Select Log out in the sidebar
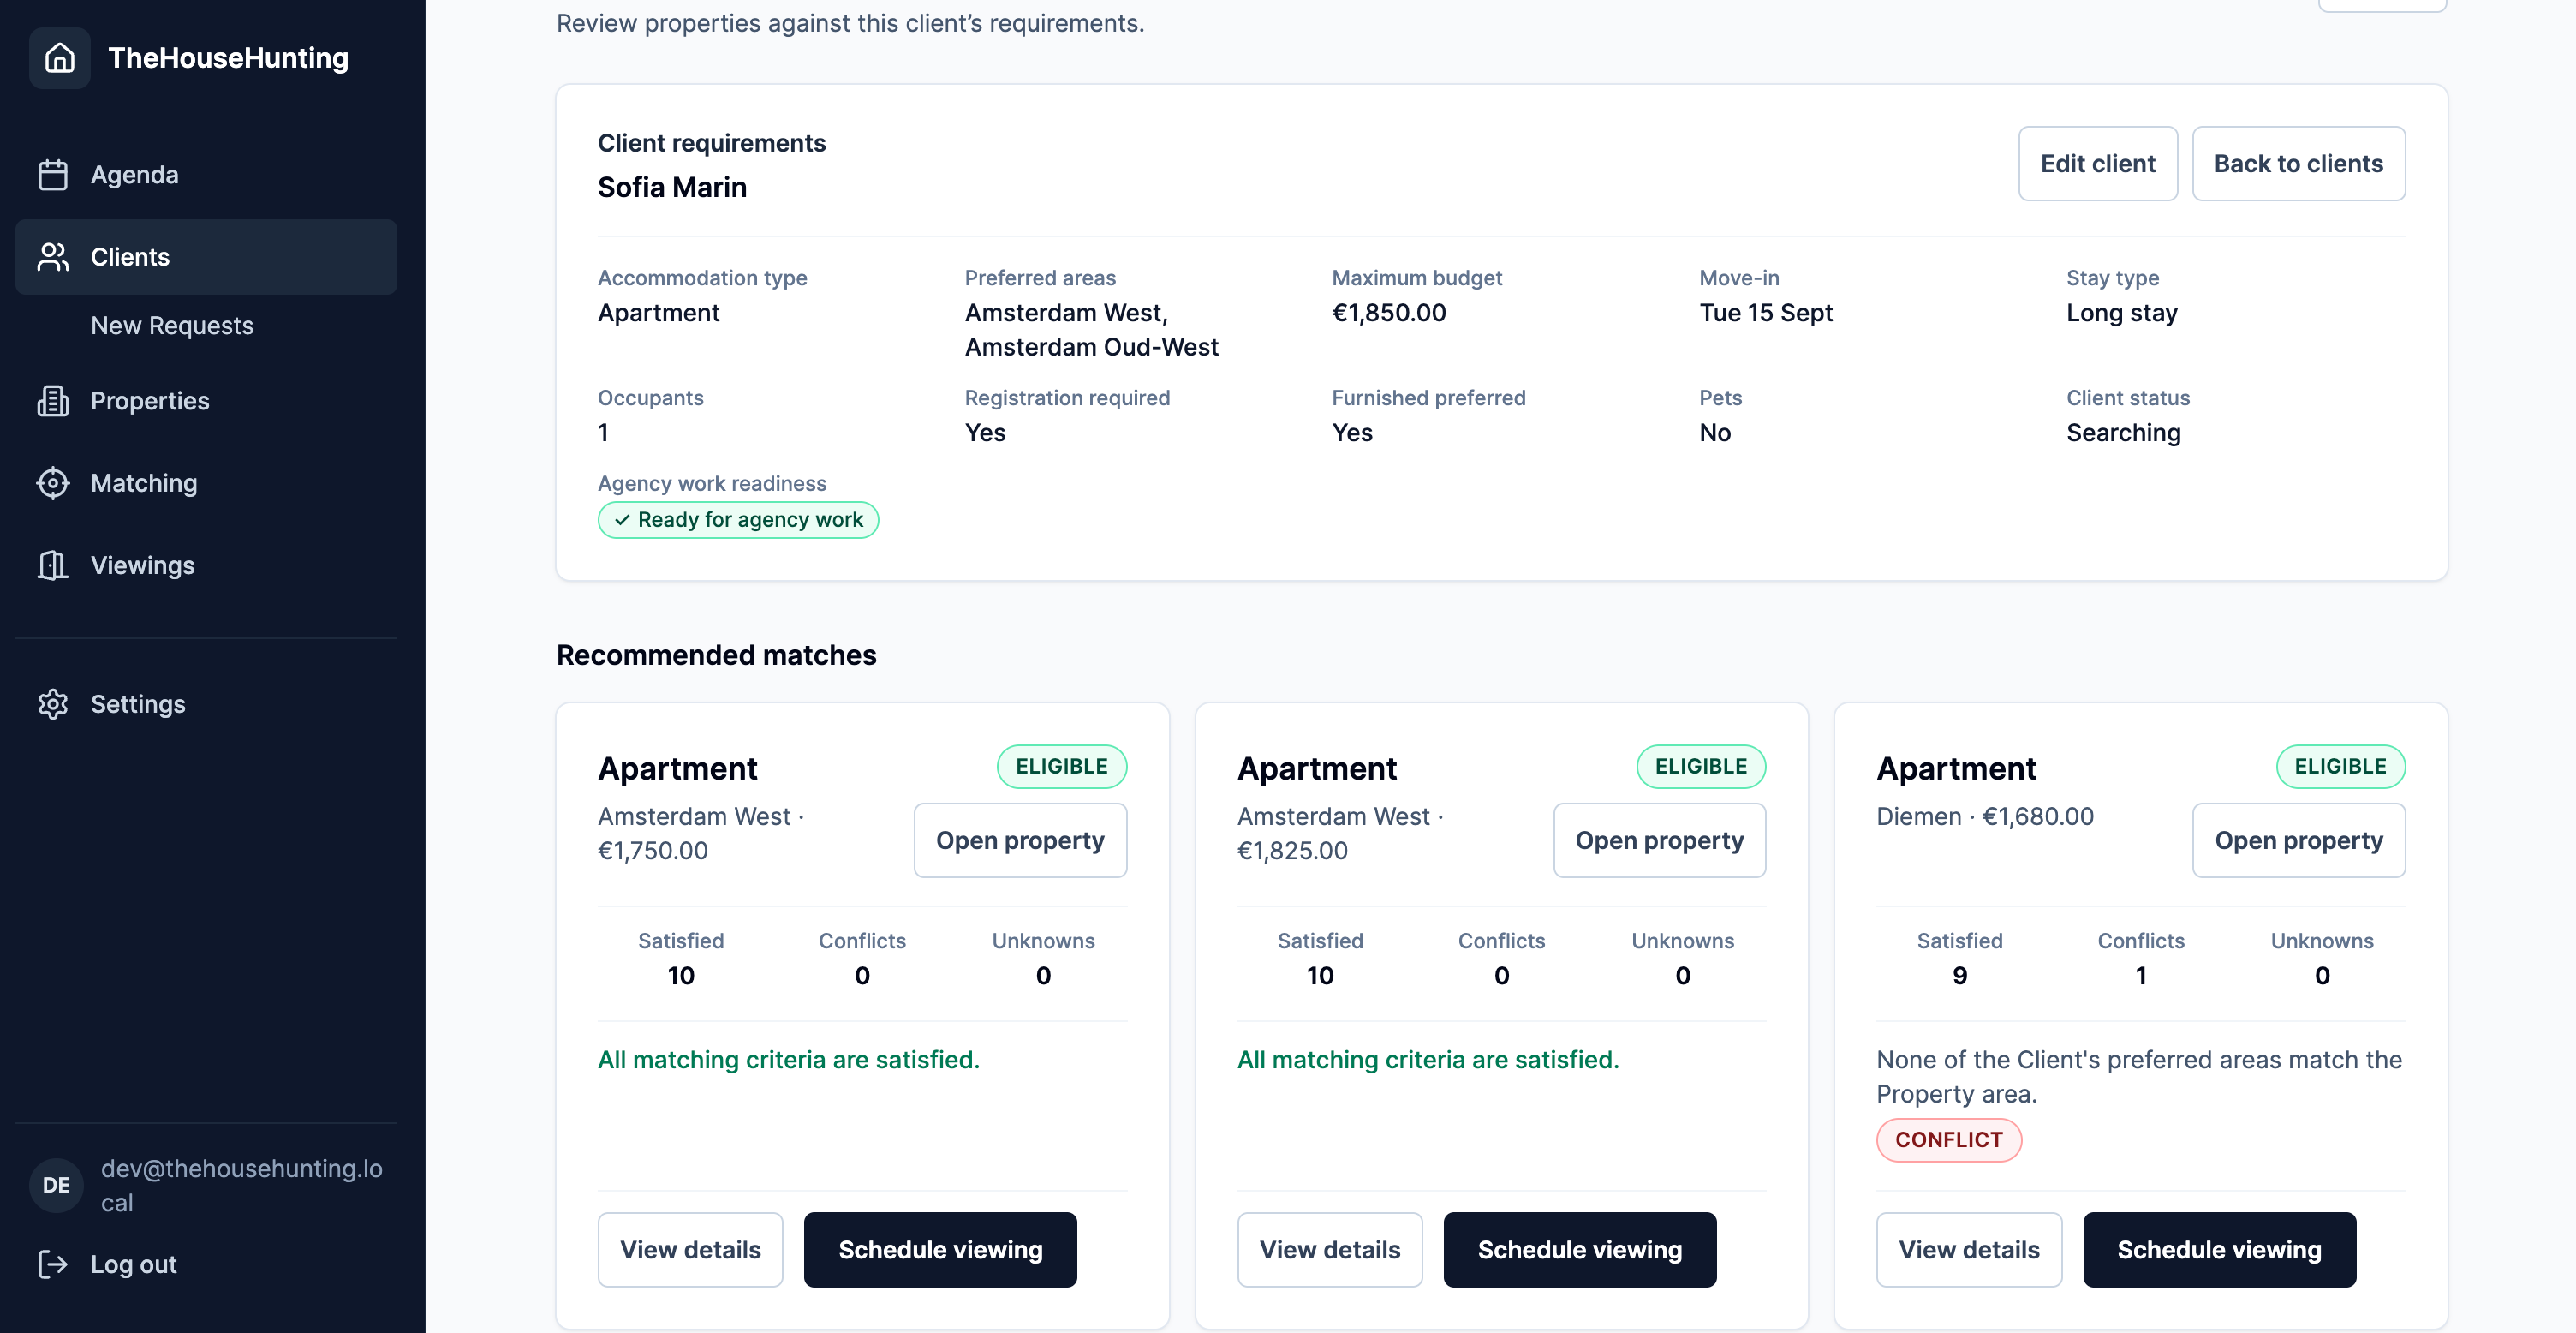Screen dimensions: 2576x1333 pyautogui.click(x=206, y=1264)
